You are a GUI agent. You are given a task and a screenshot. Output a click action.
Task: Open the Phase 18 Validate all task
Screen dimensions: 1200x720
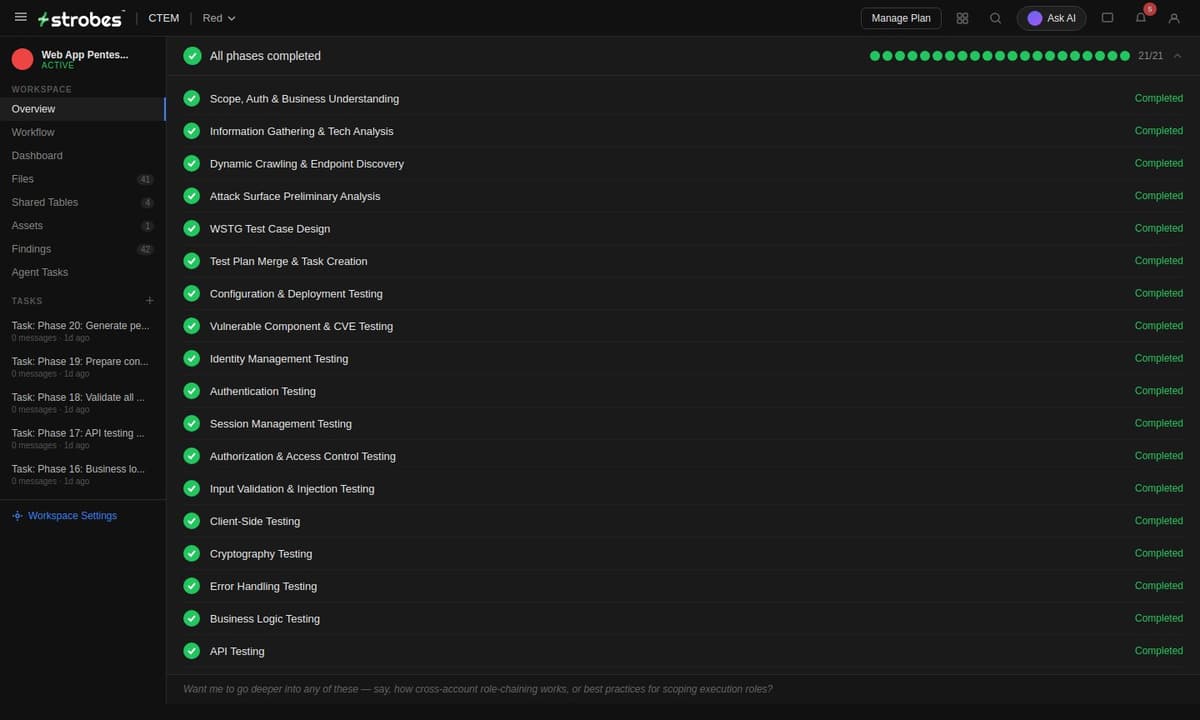pos(83,402)
